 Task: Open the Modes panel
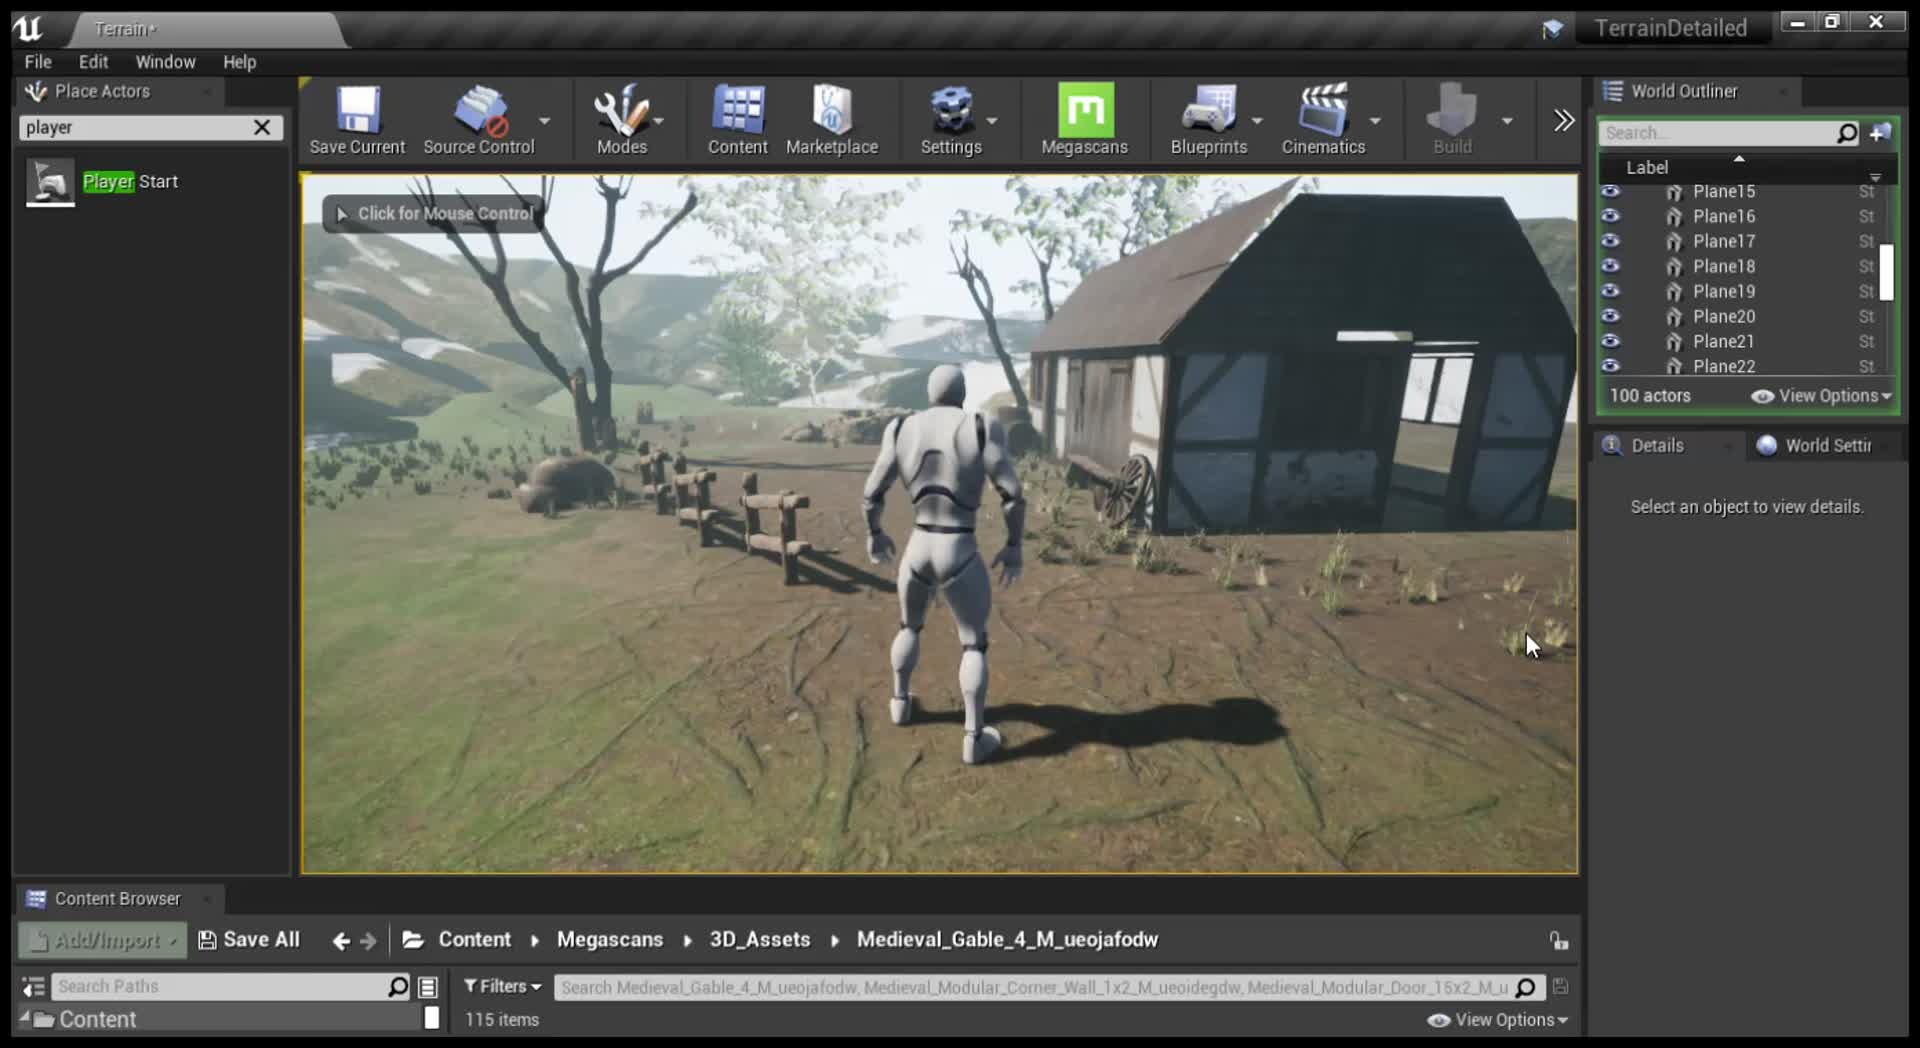click(622, 118)
